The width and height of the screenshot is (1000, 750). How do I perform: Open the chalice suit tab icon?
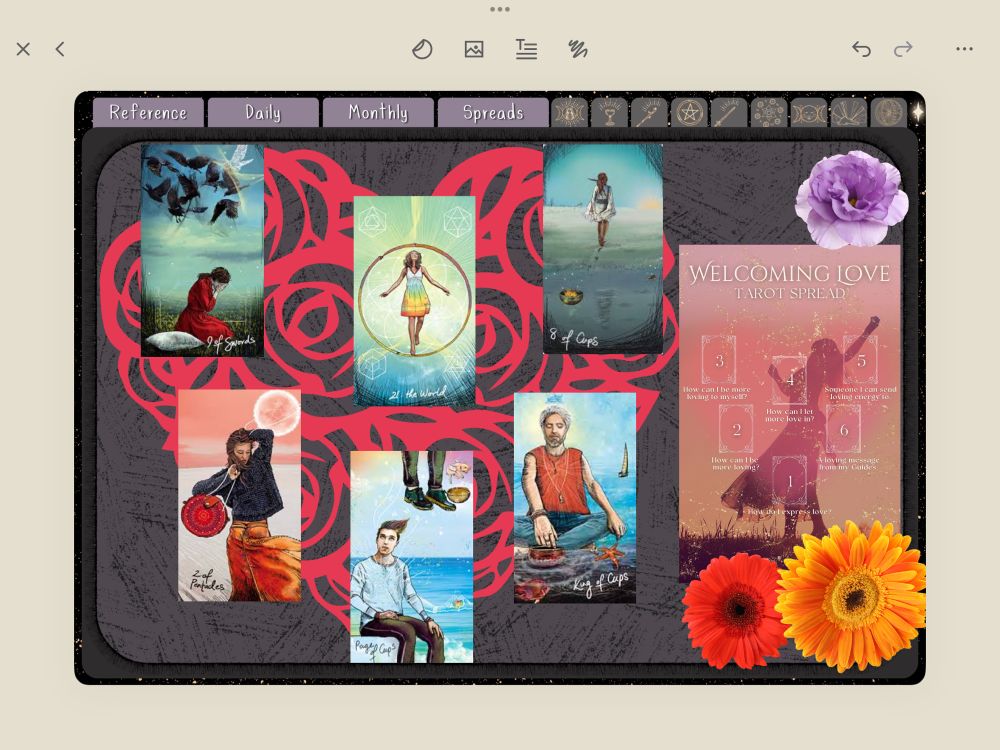tap(608, 112)
